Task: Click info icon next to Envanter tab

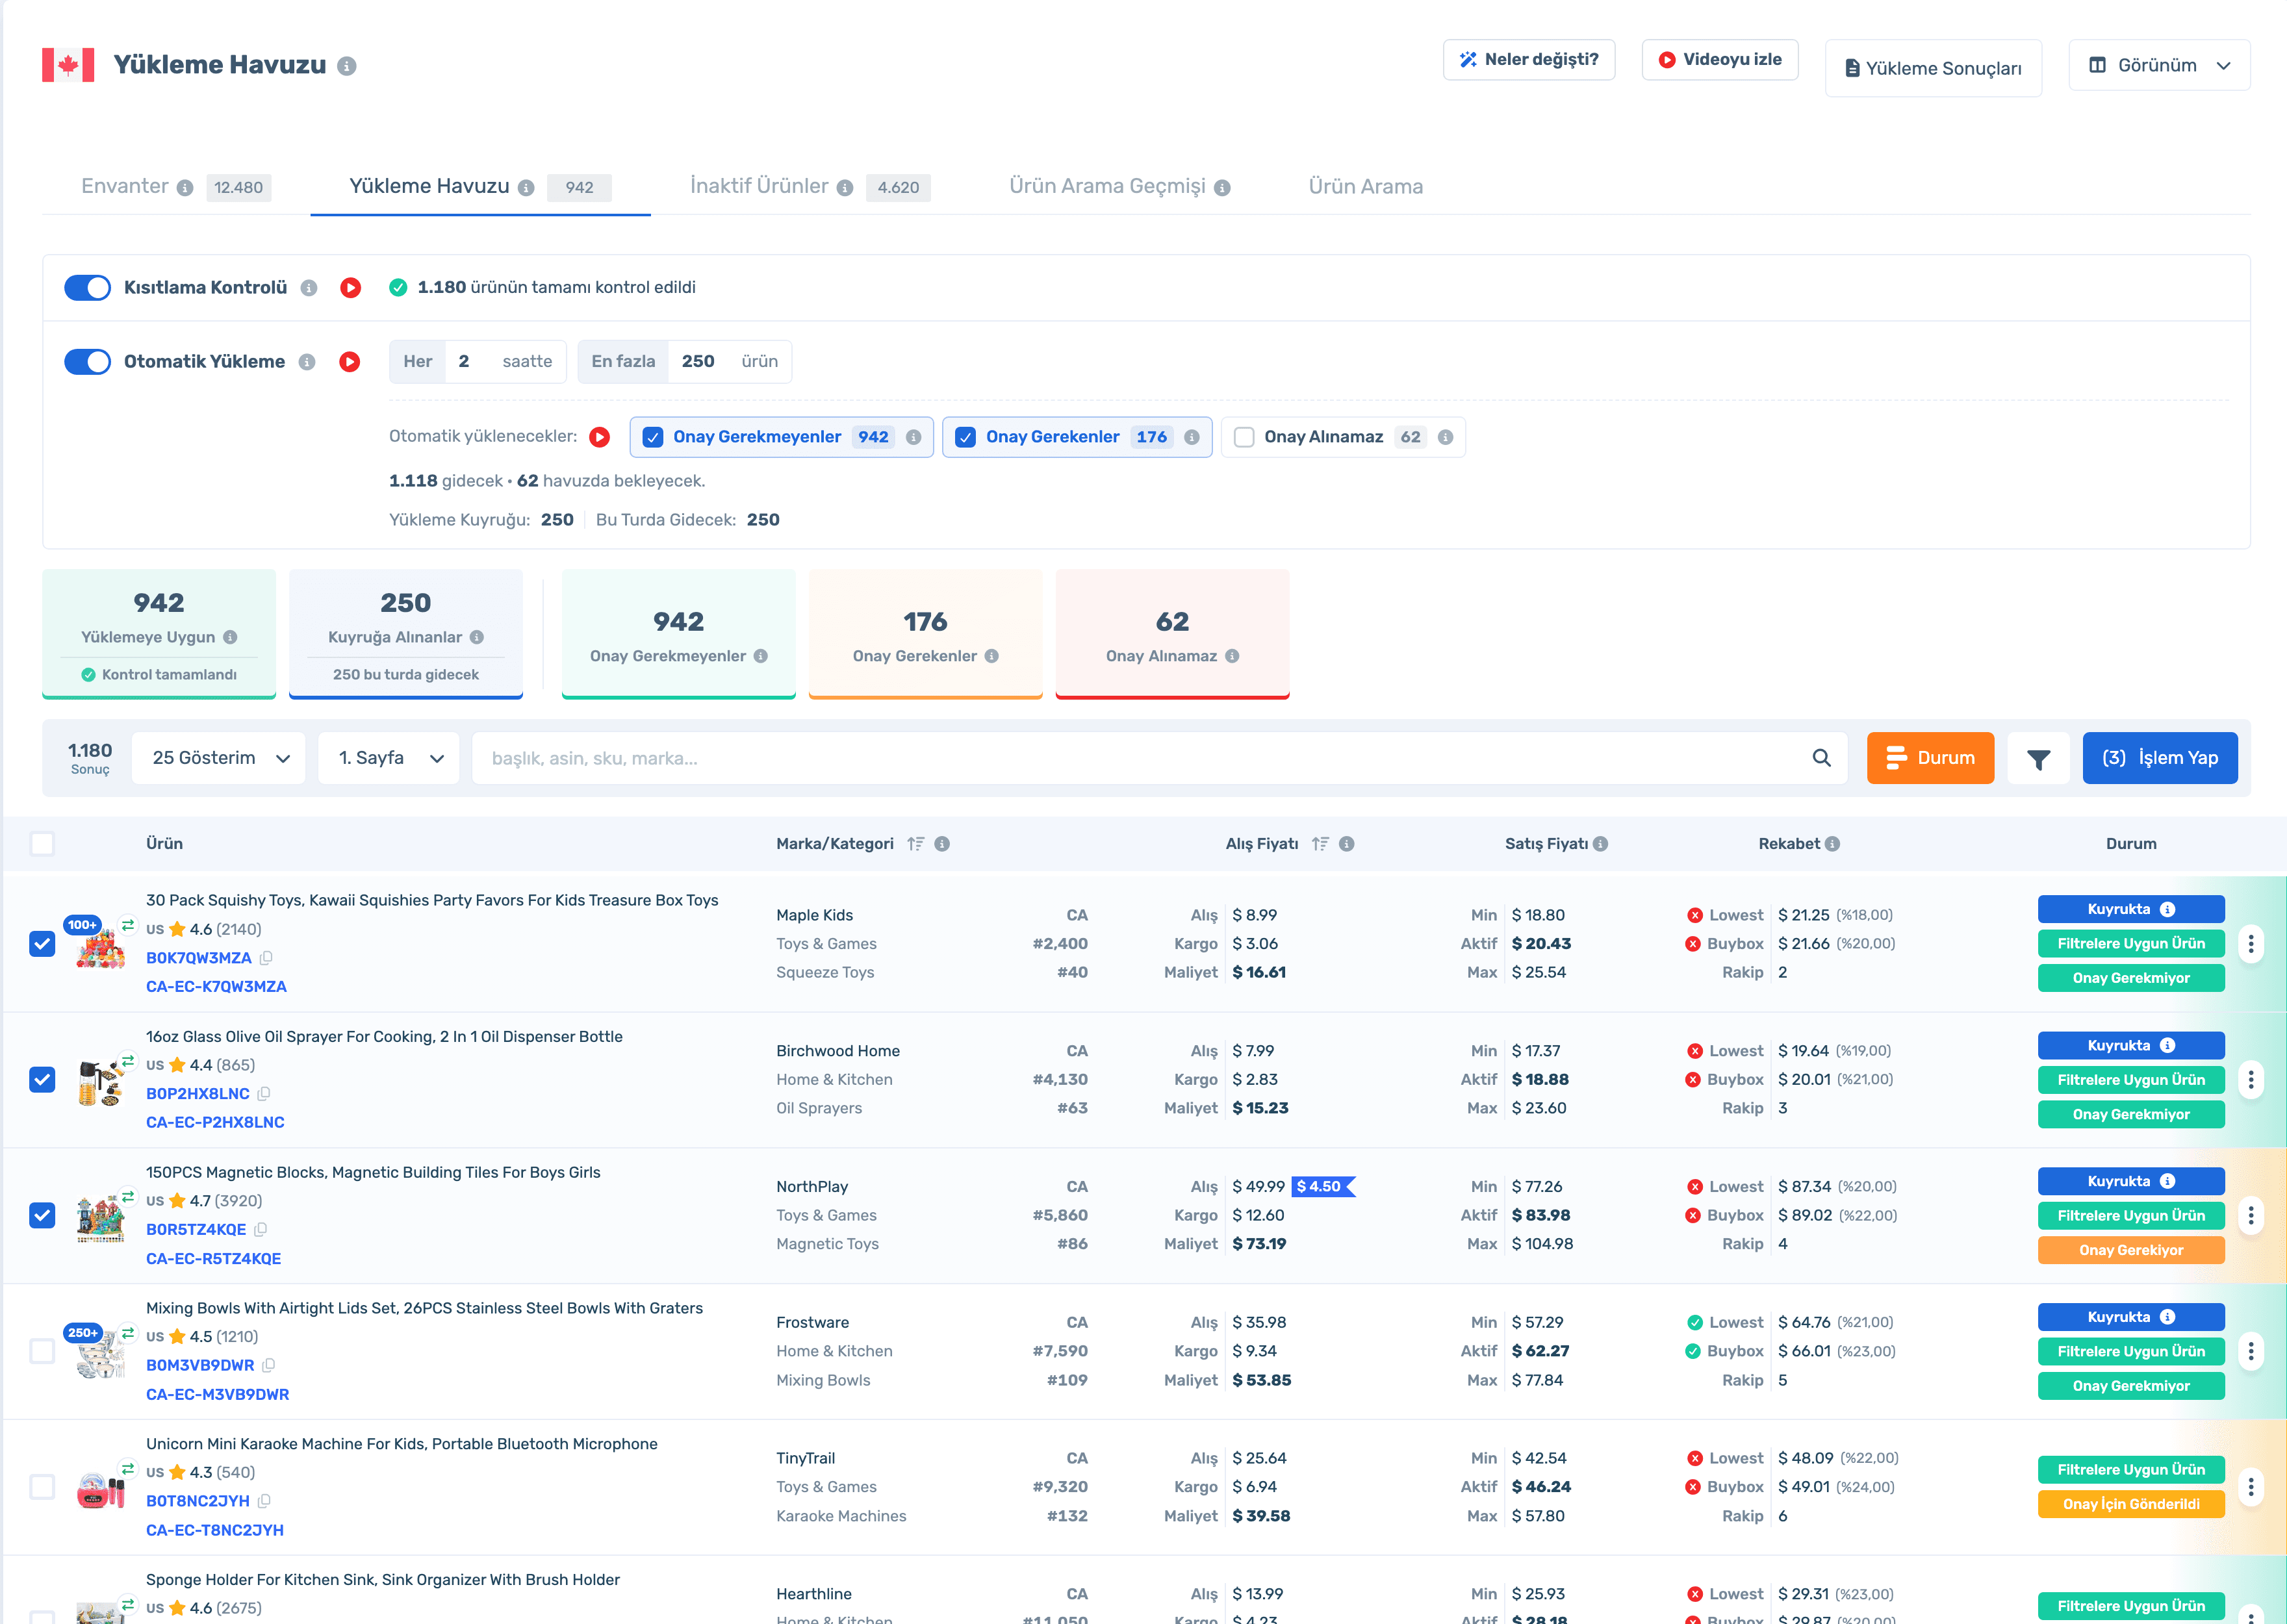Action: (185, 188)
